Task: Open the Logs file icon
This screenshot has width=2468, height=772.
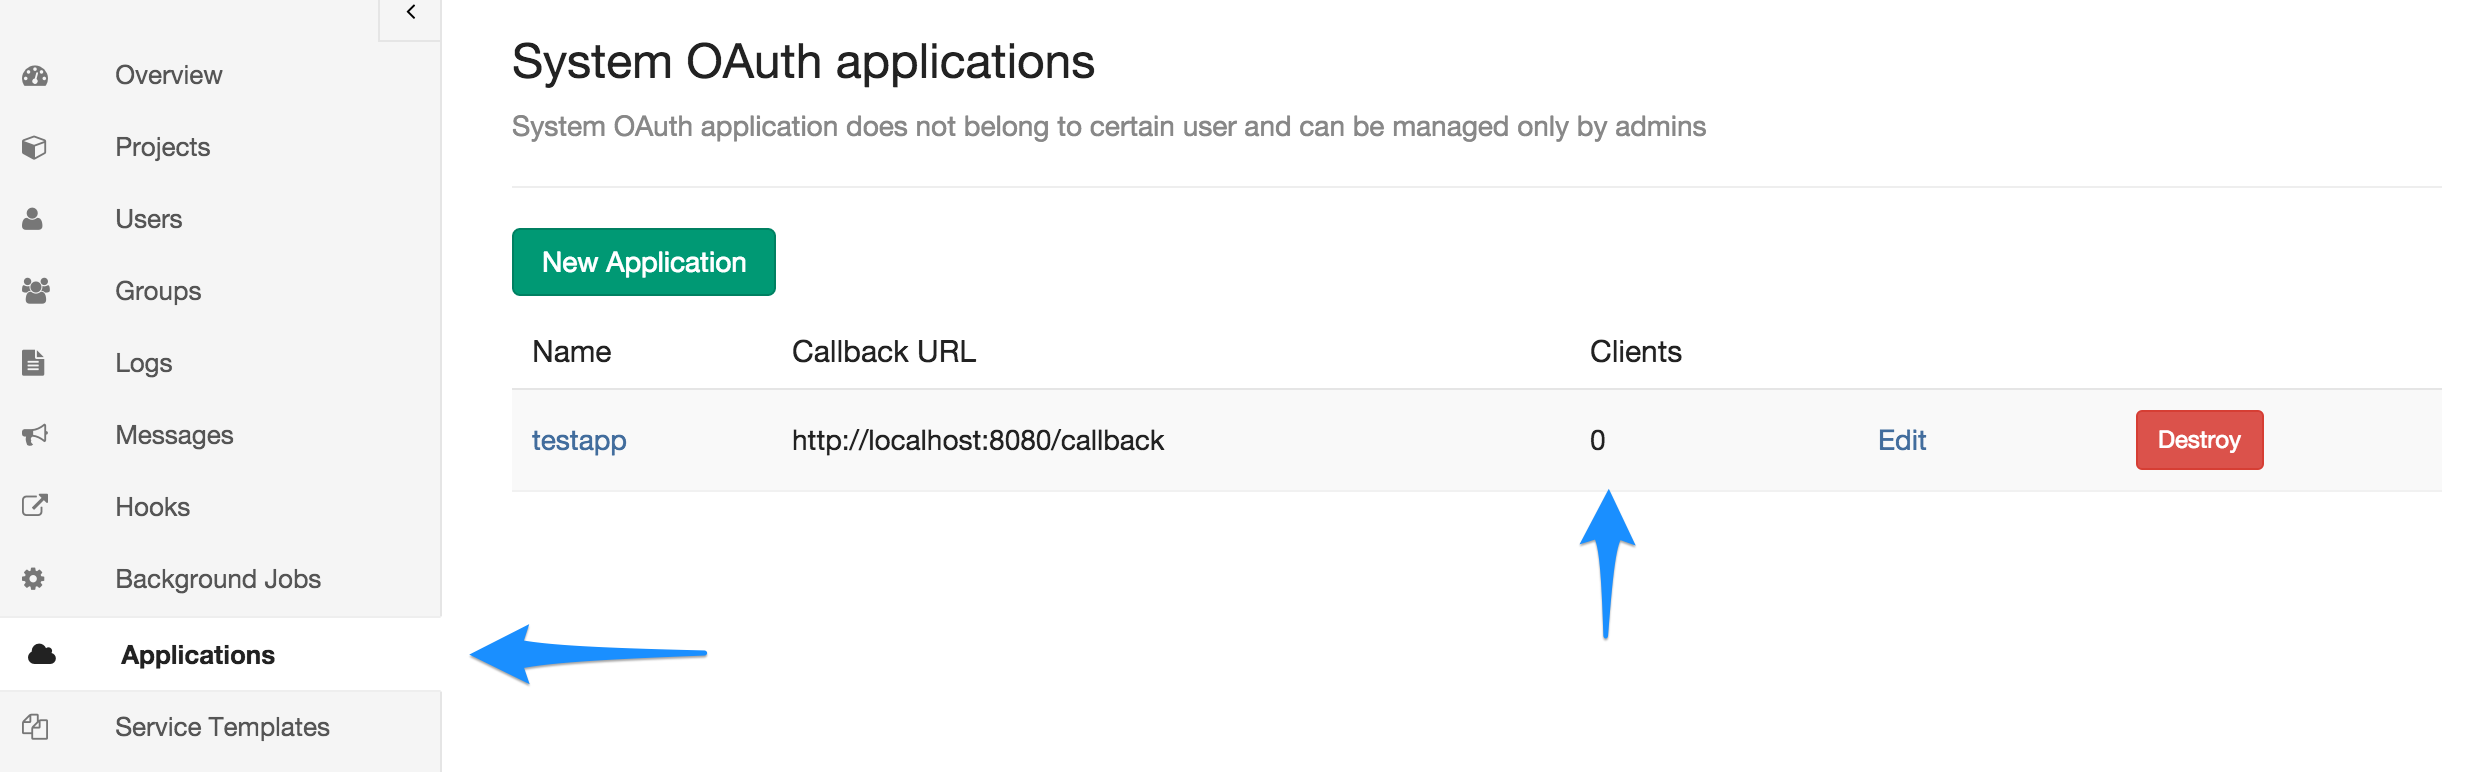Action: click(x=33, y=362)
